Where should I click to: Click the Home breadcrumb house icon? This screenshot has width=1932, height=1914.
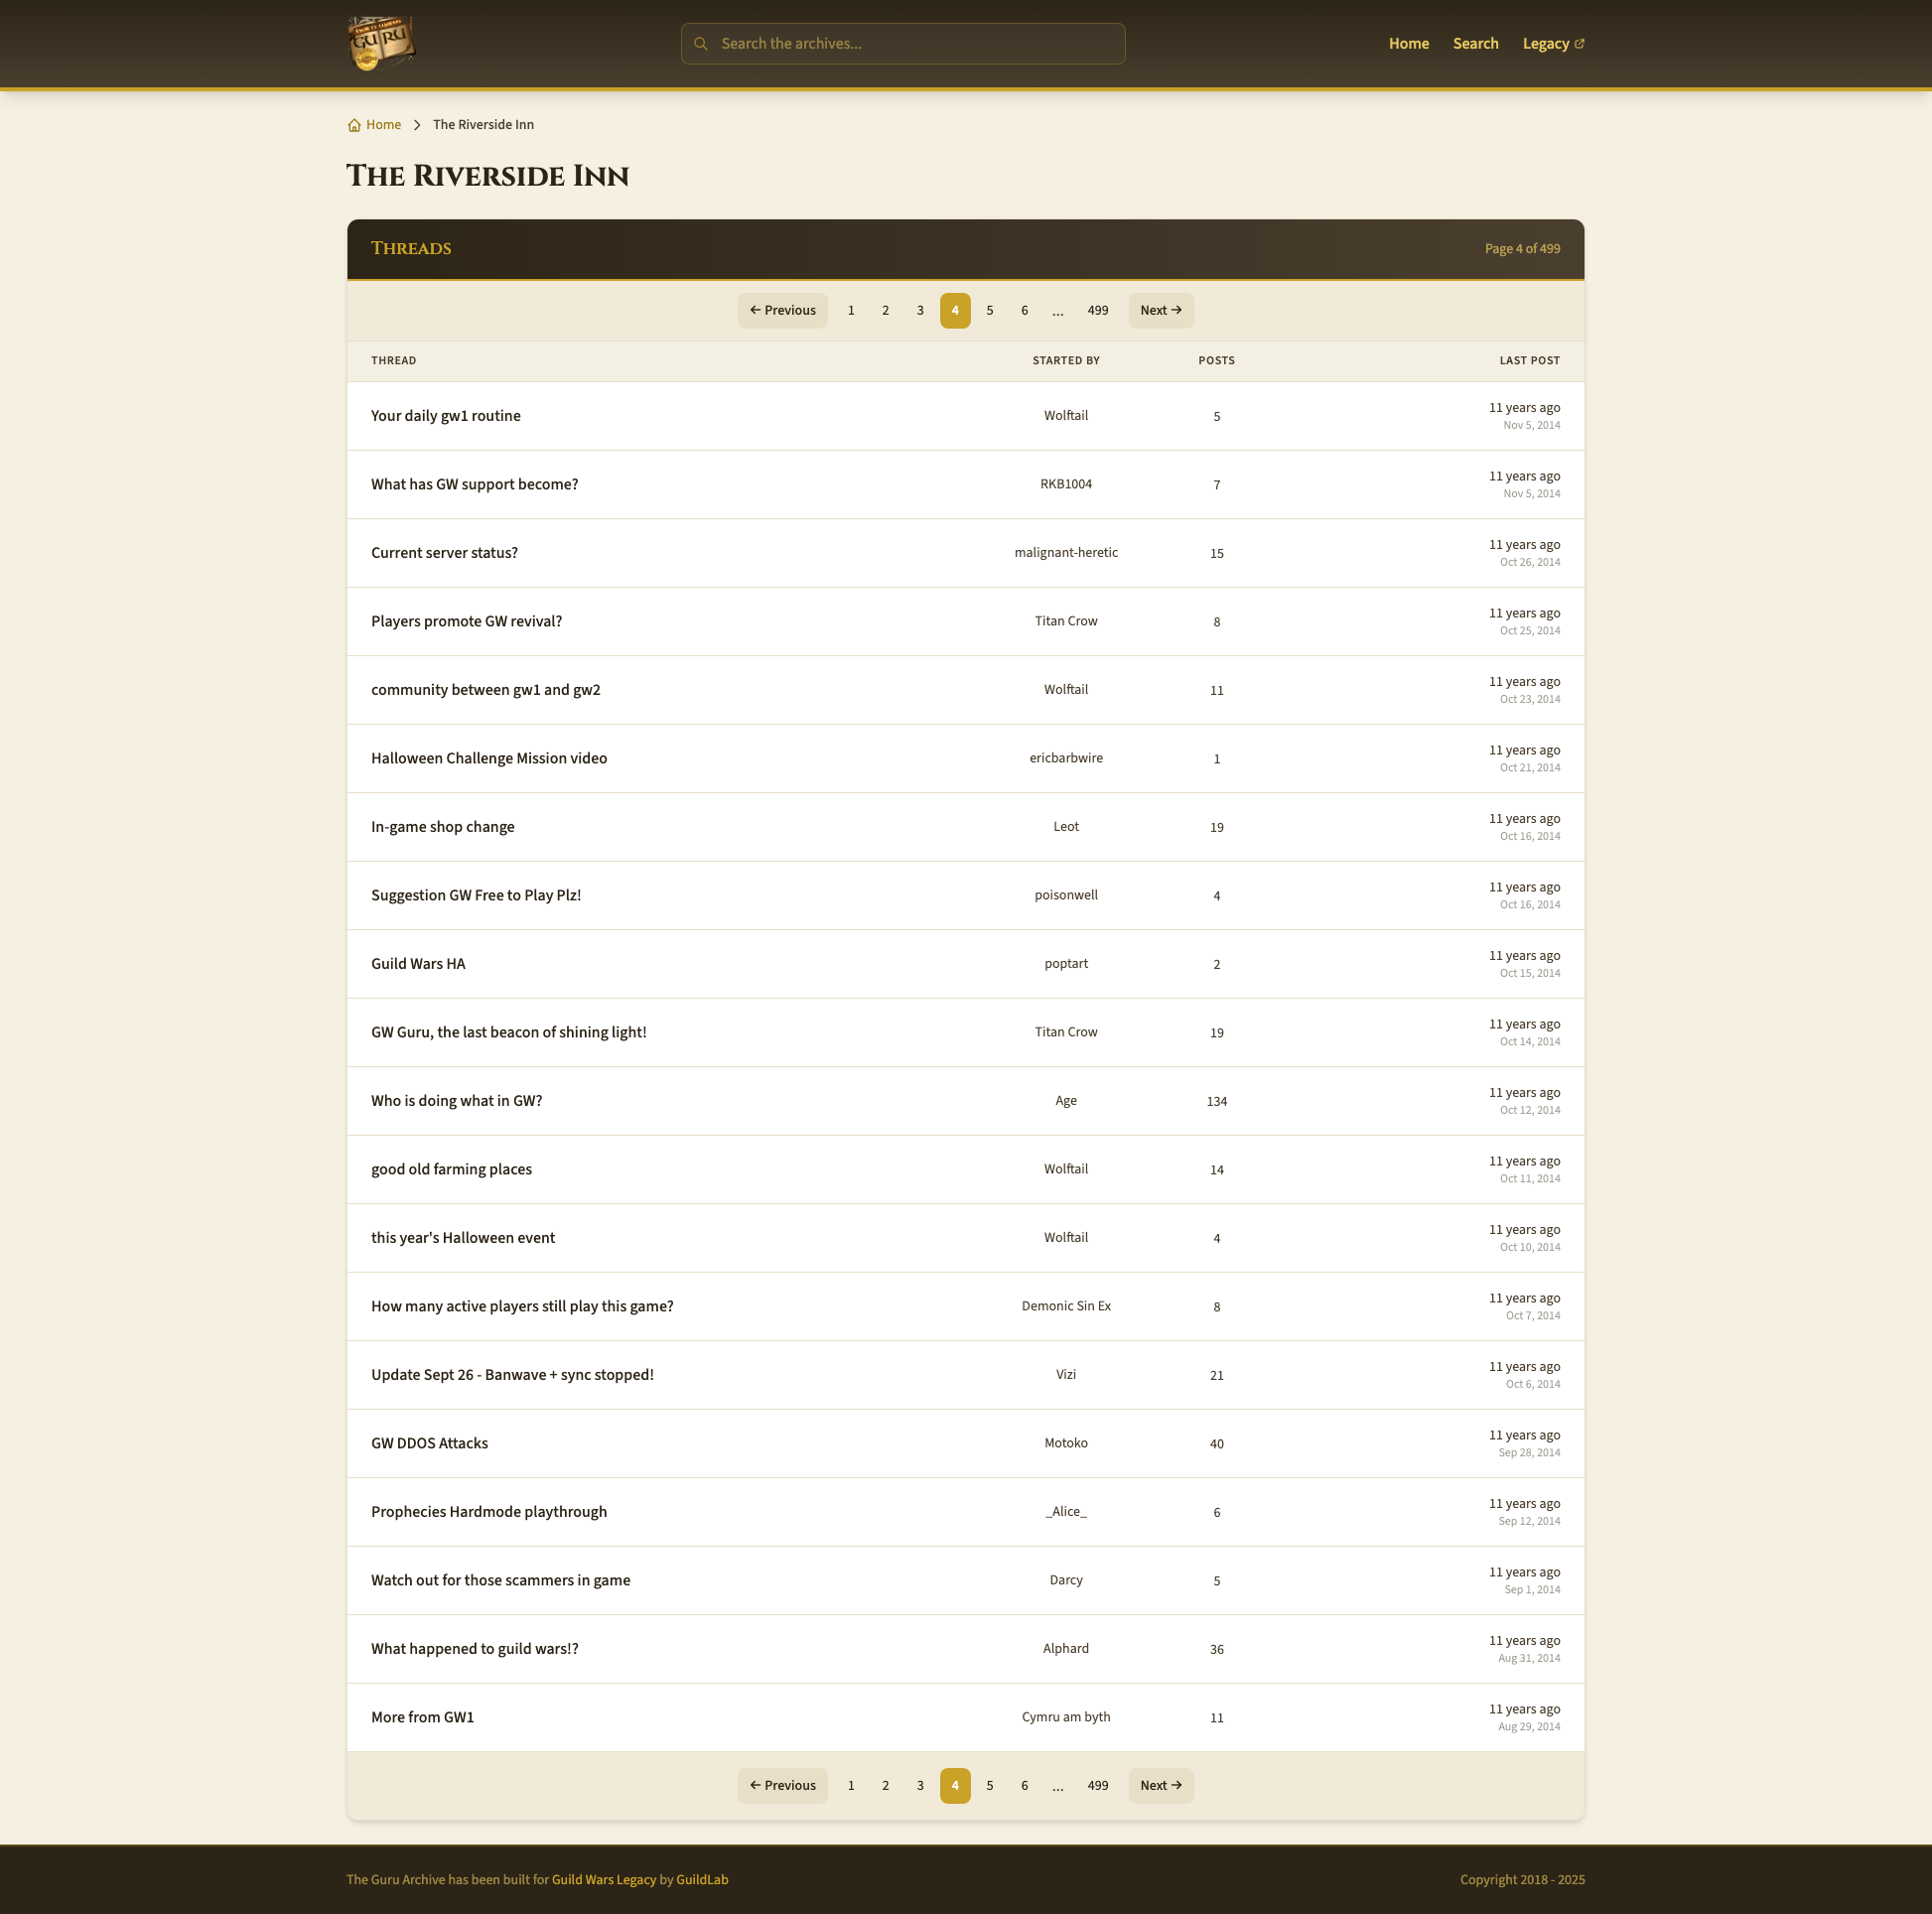click(x=354, y=125)
